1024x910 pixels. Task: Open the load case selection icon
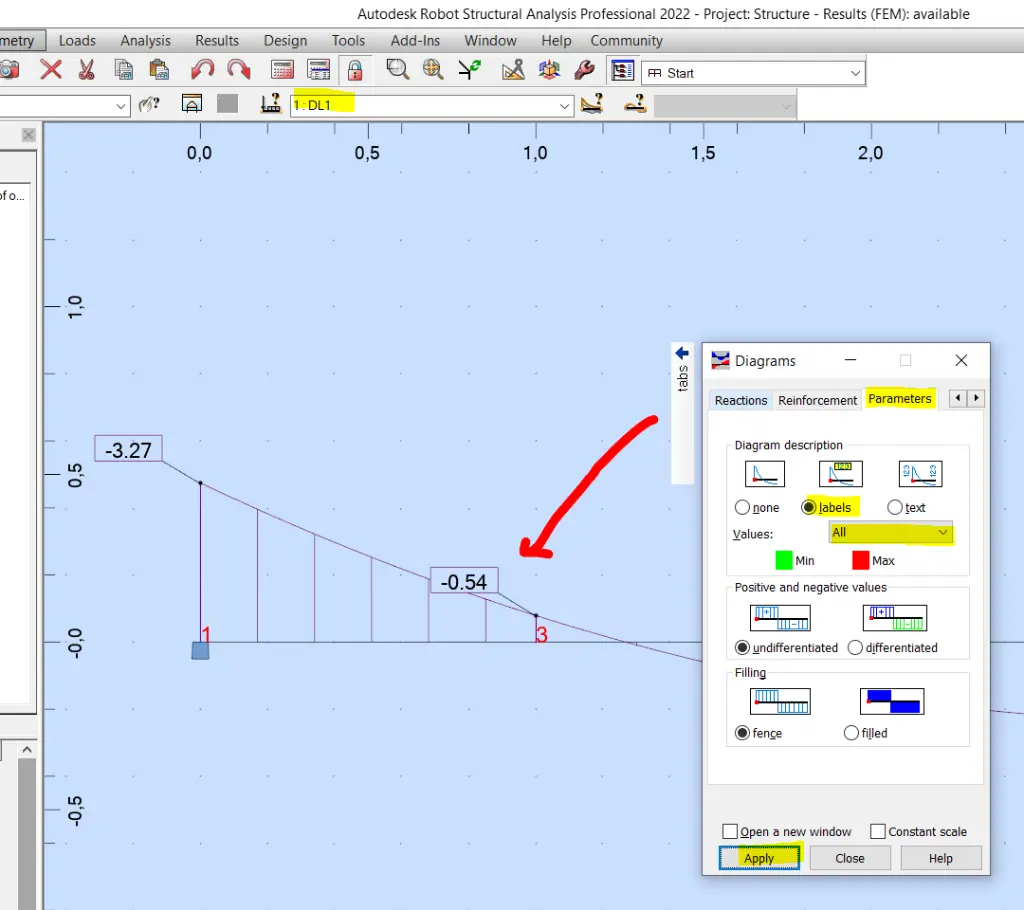(x=270, y=103)
